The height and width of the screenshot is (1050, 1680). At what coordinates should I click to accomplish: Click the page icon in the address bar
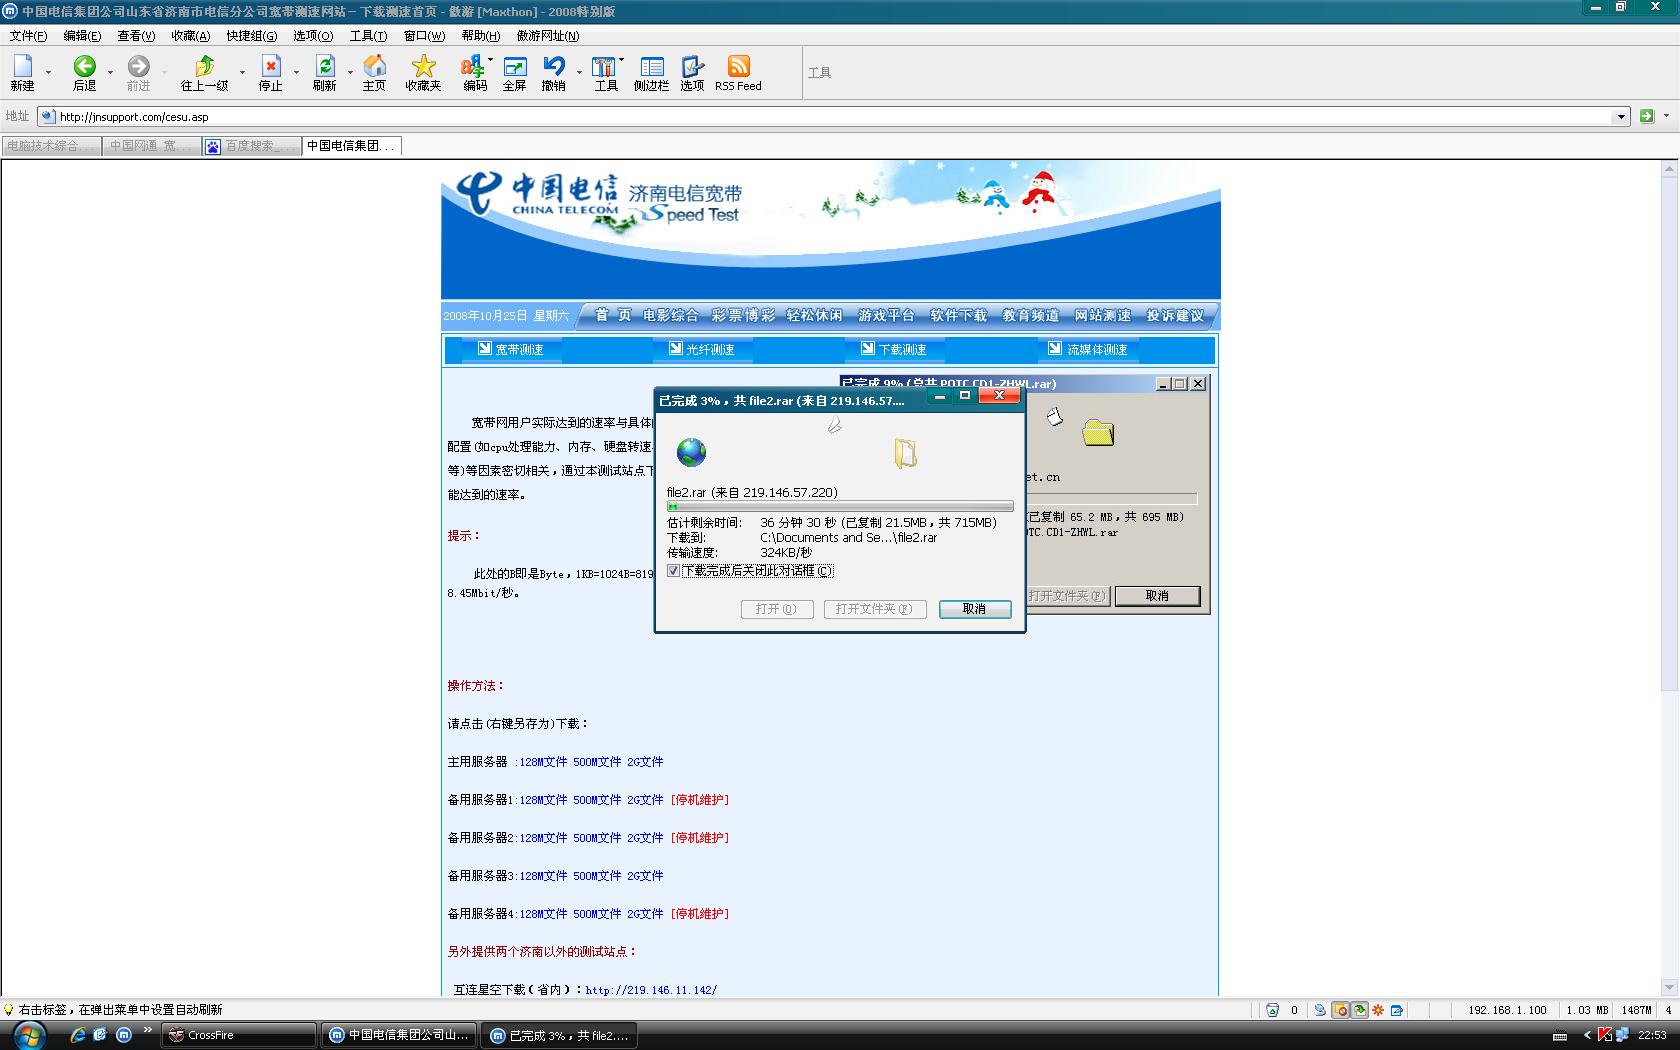pos(47,116)
